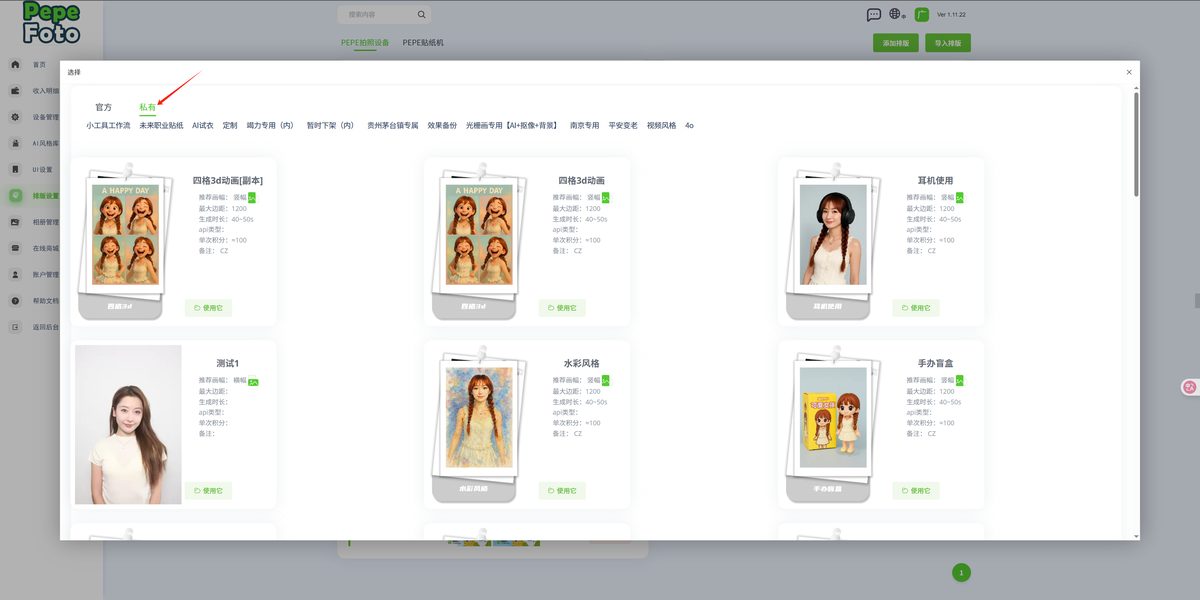Click the globe language icon in top bar

click(896, 15)
